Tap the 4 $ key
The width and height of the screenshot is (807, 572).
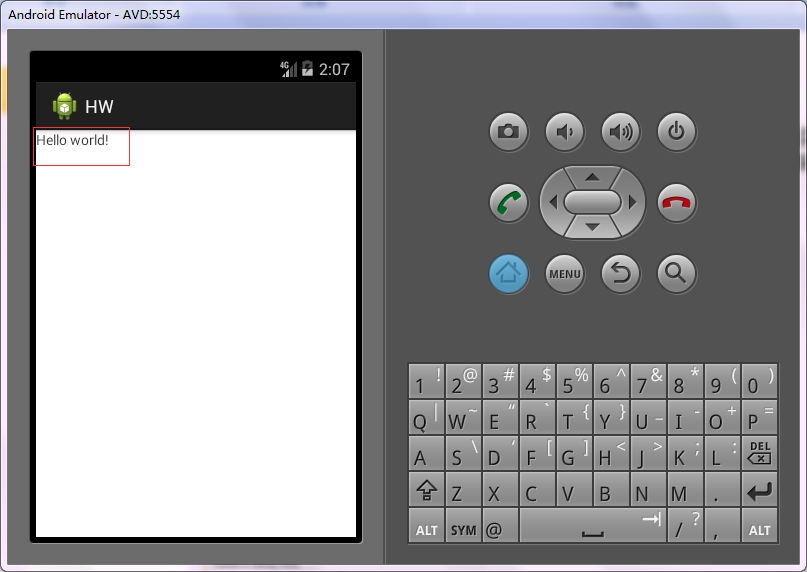537,381
